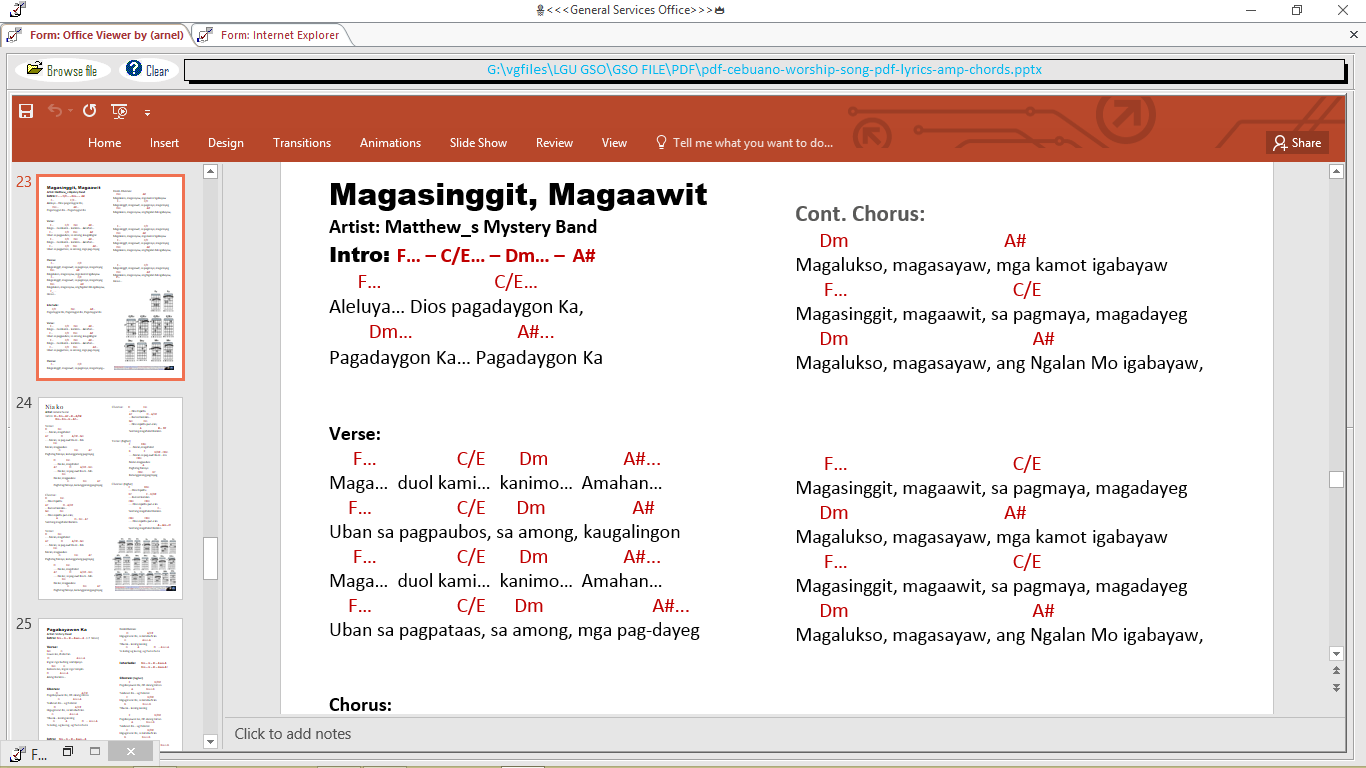Switch to Form: Internet Explorer tab

click(270, 35)
